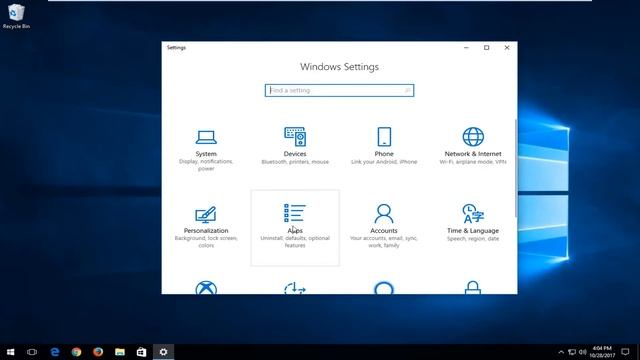640x360 pixels.
Task: Open the Gaming Xbox icon tile
Action: pyautogui.click(x=206, y=287)
